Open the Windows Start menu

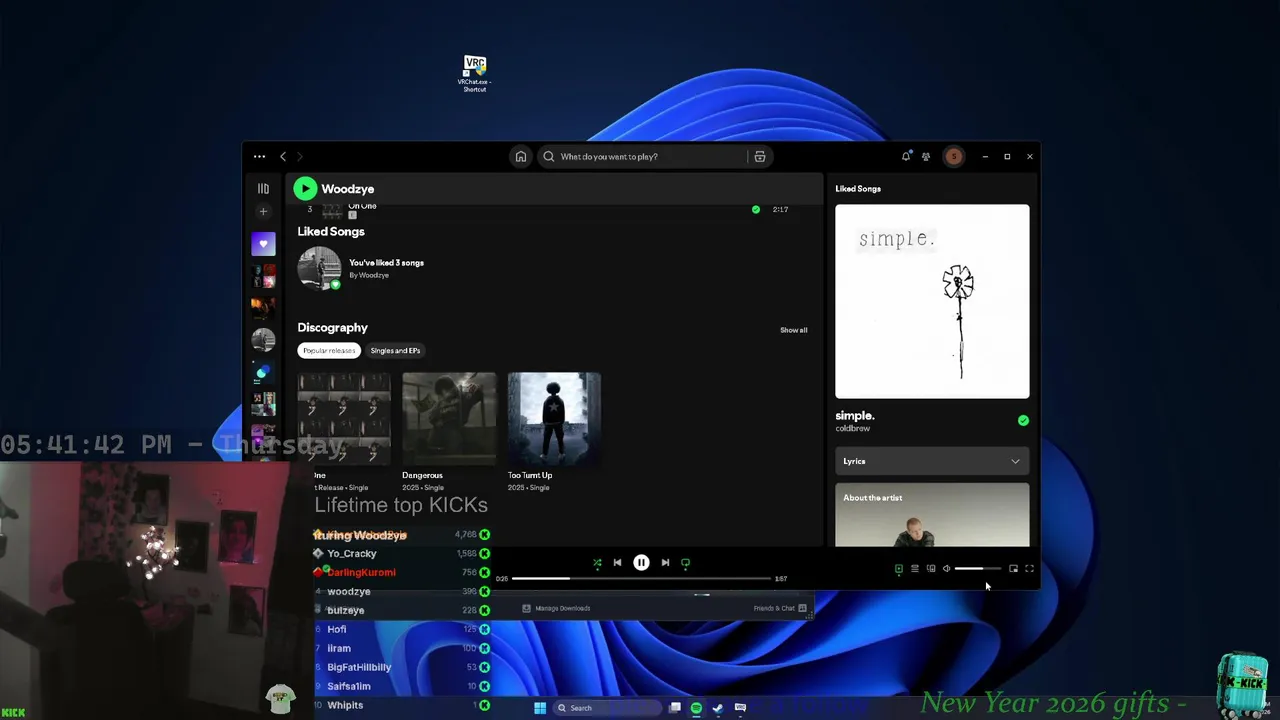tap(540, 708)
